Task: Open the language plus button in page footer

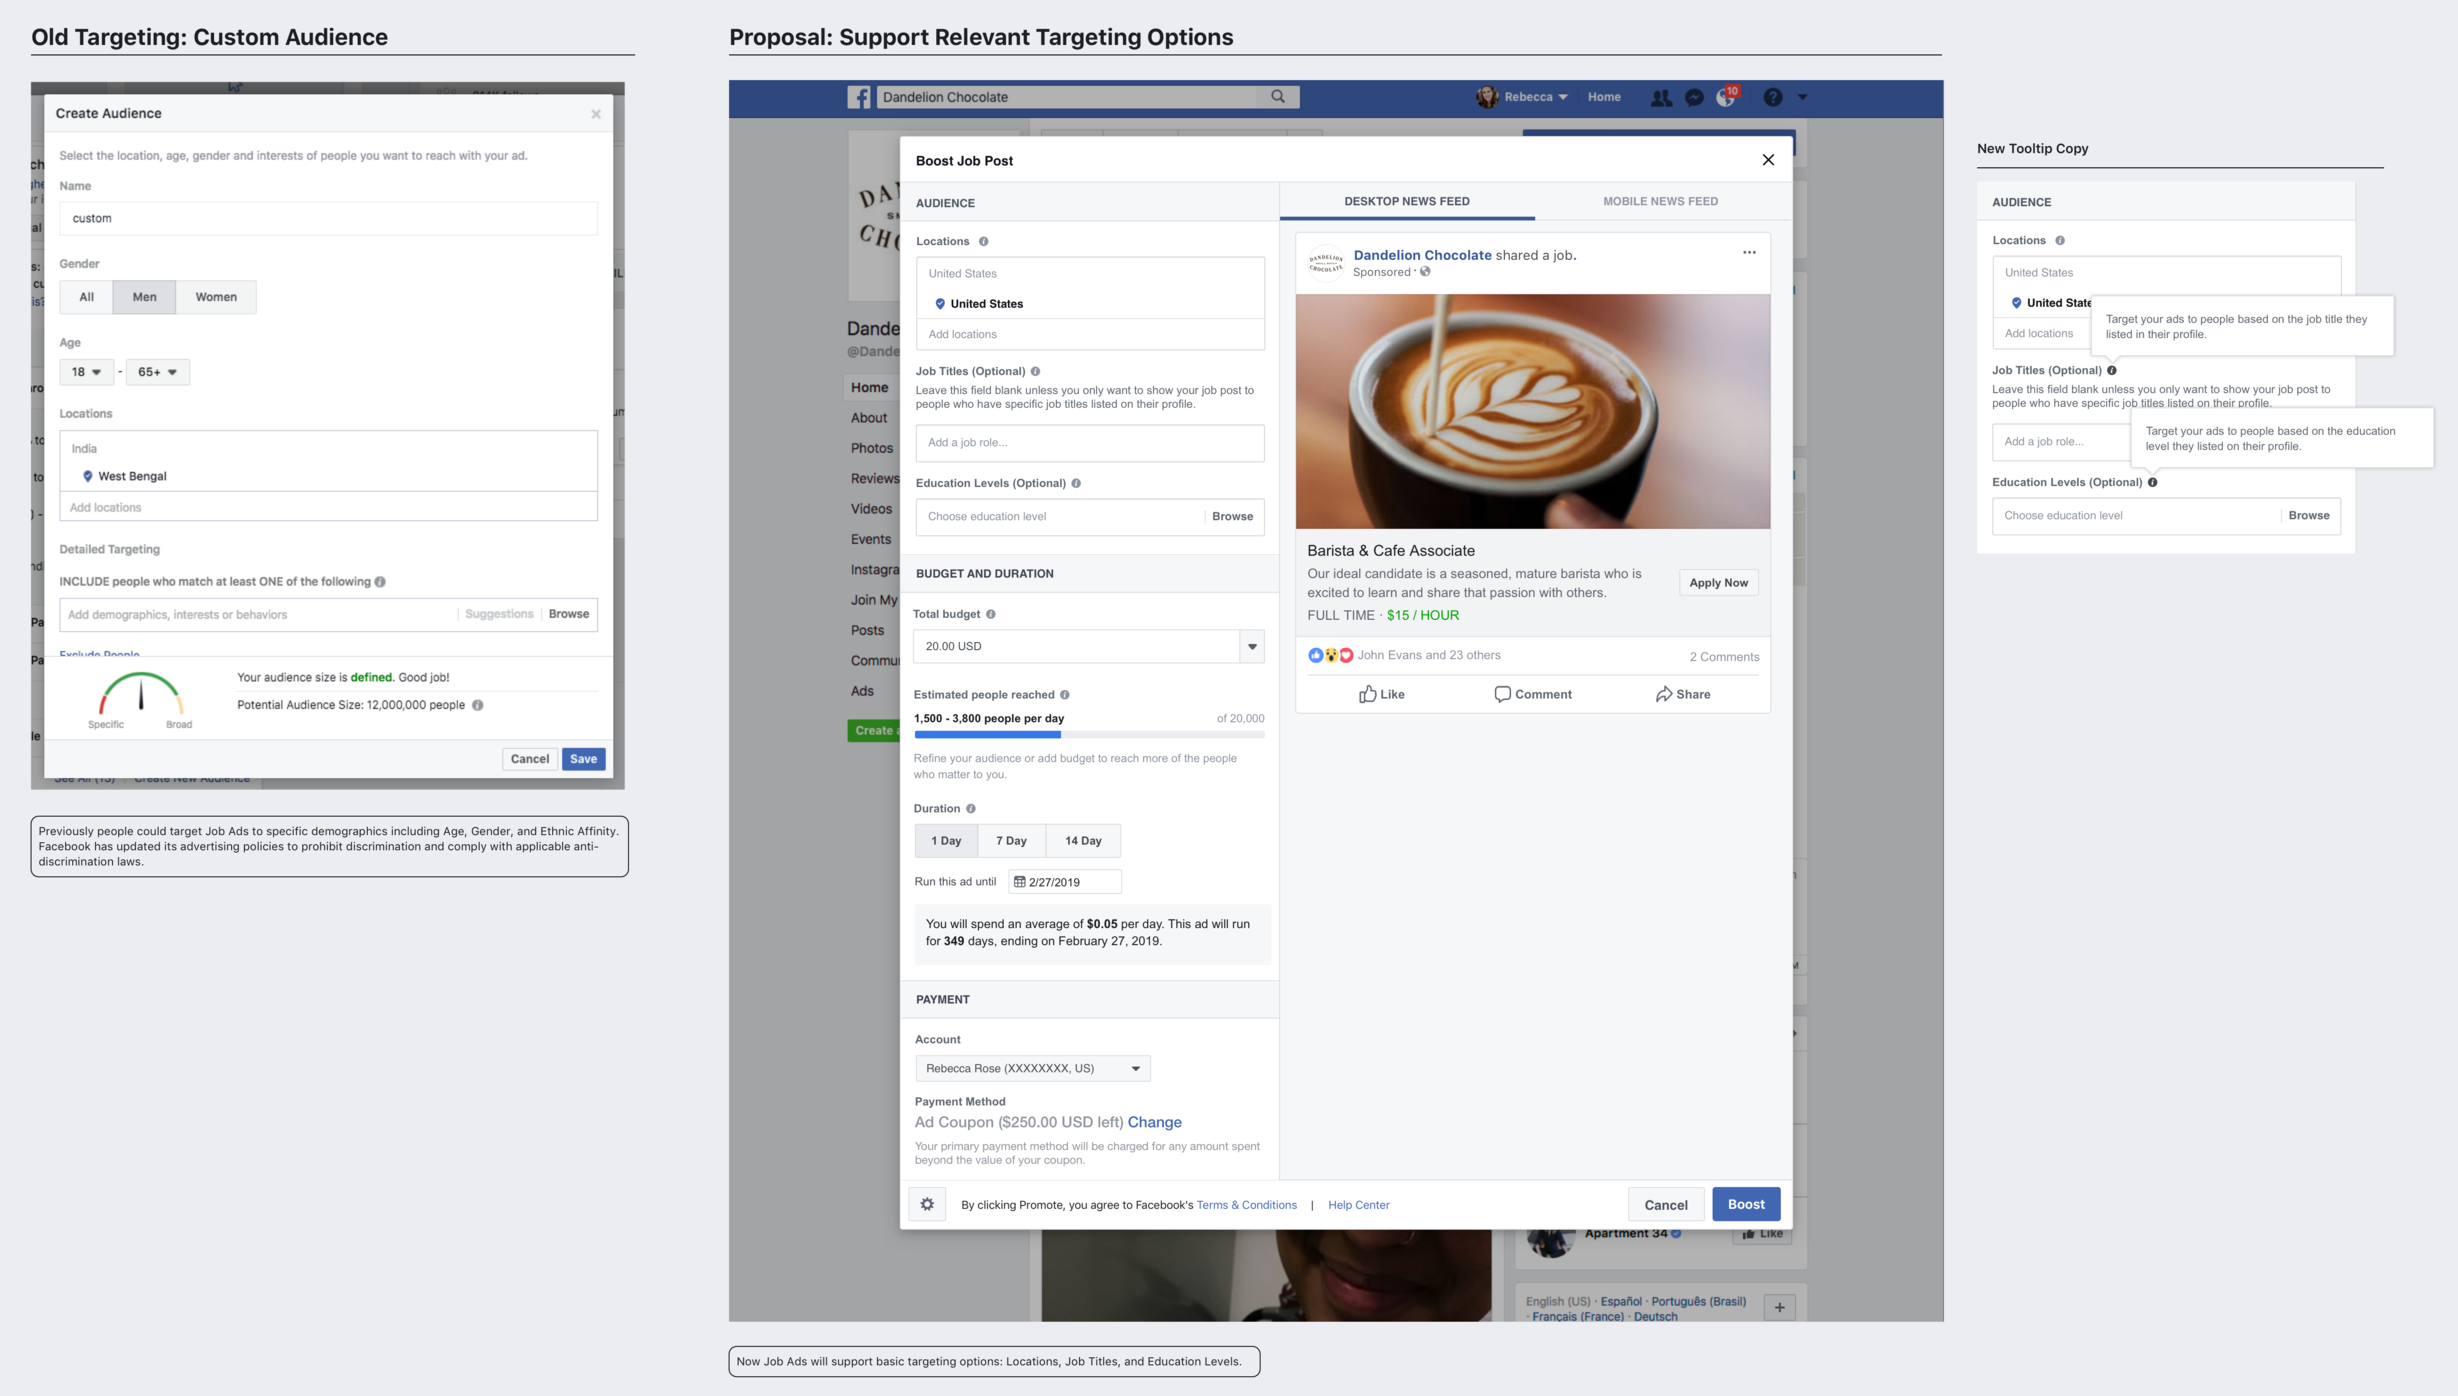Action: (1779, 1307)
